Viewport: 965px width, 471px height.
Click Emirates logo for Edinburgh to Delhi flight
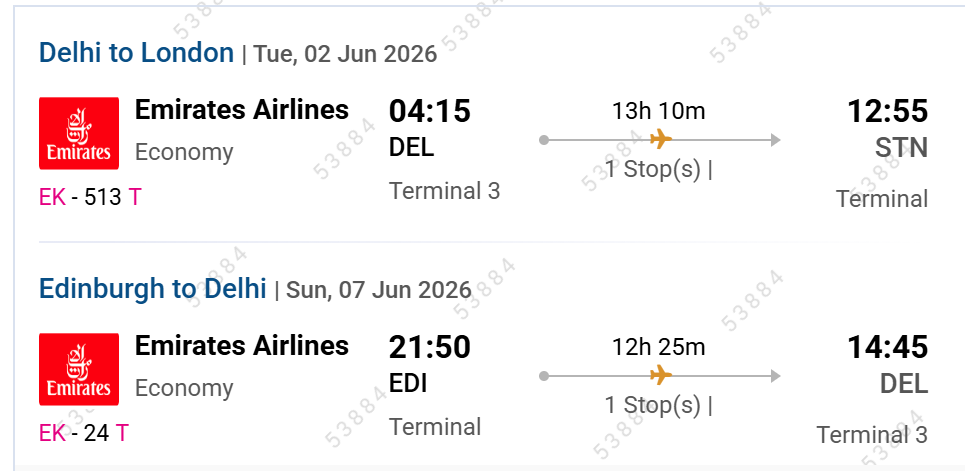click(79, 369)
